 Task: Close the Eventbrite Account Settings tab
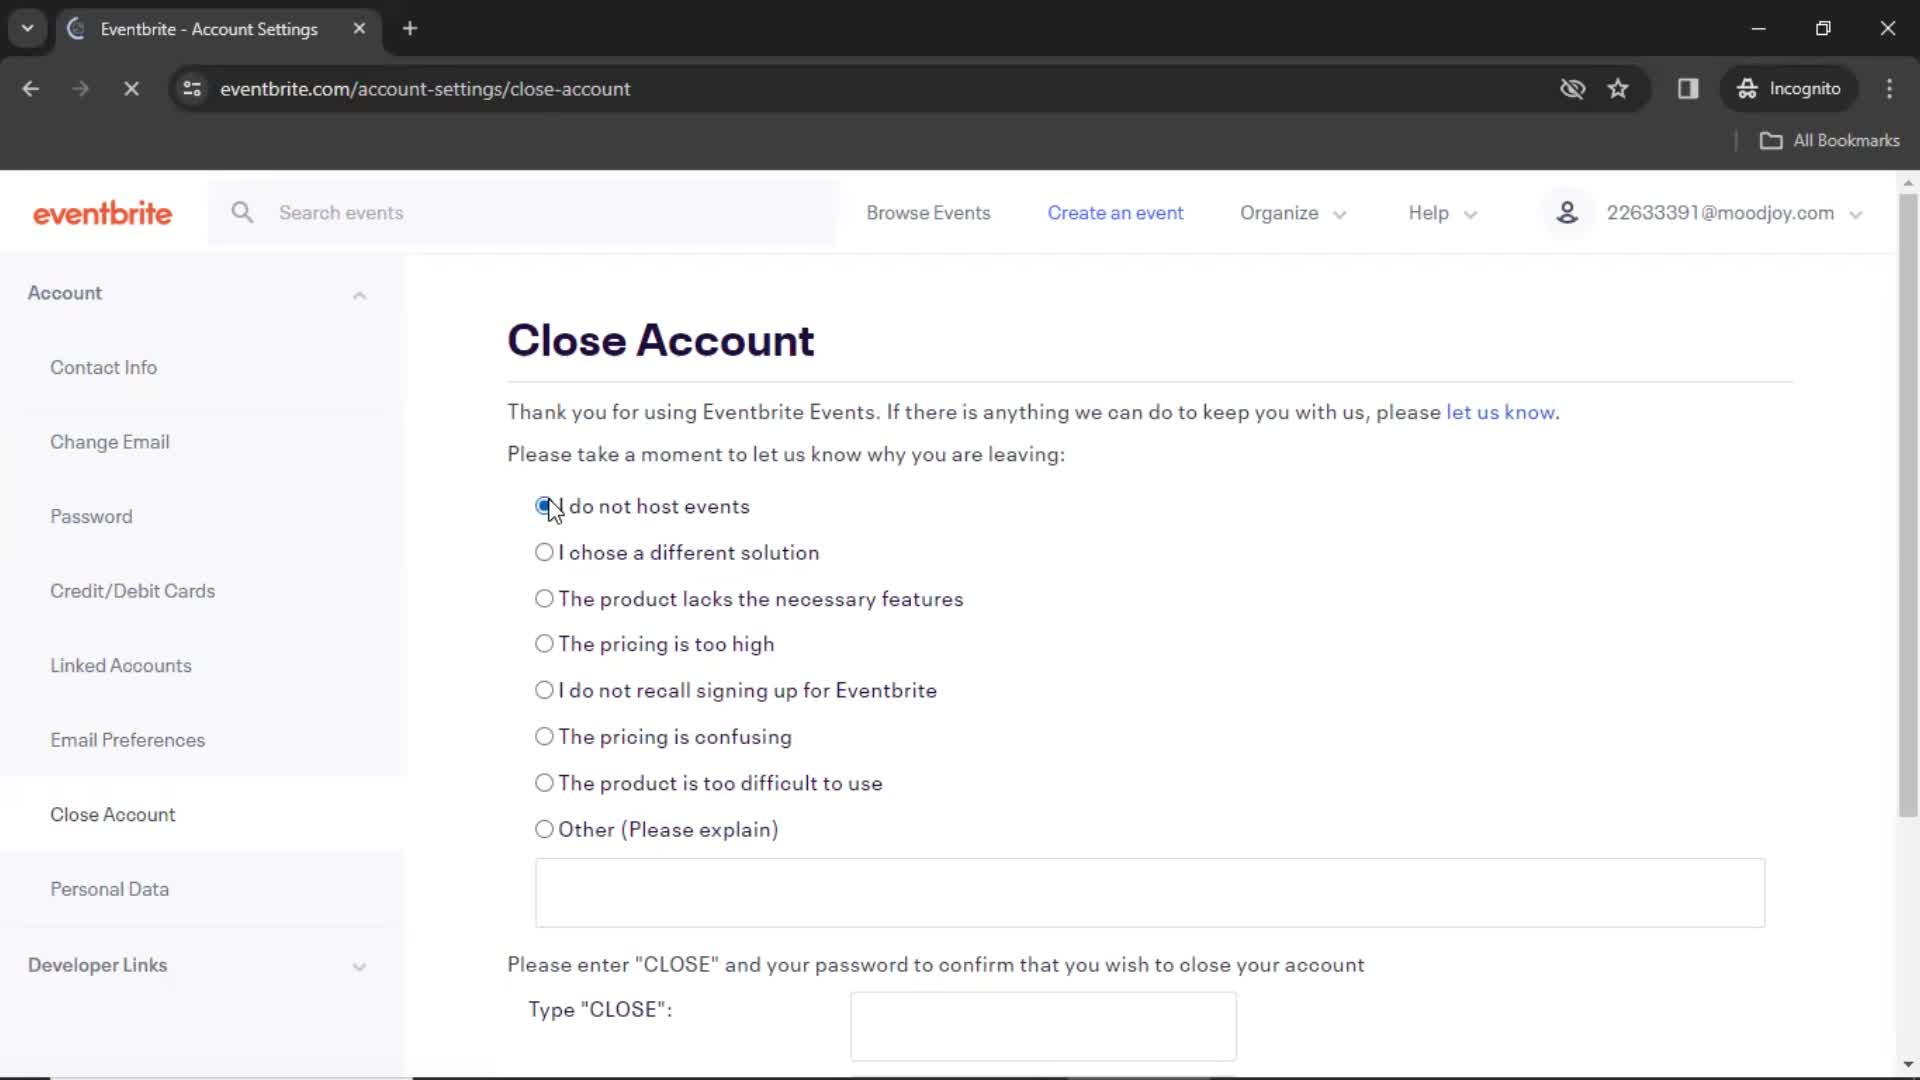tap(359, 28)
